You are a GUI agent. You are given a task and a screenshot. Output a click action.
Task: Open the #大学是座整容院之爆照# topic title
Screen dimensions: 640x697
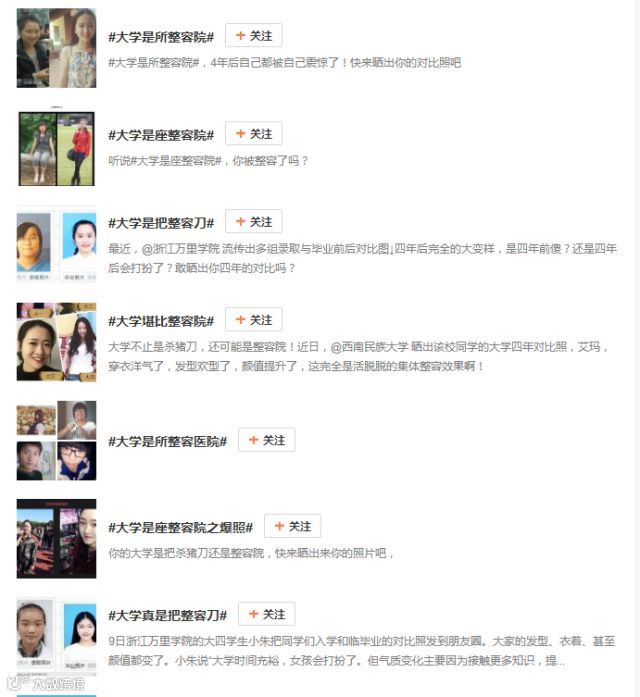(x=180, y=528)
